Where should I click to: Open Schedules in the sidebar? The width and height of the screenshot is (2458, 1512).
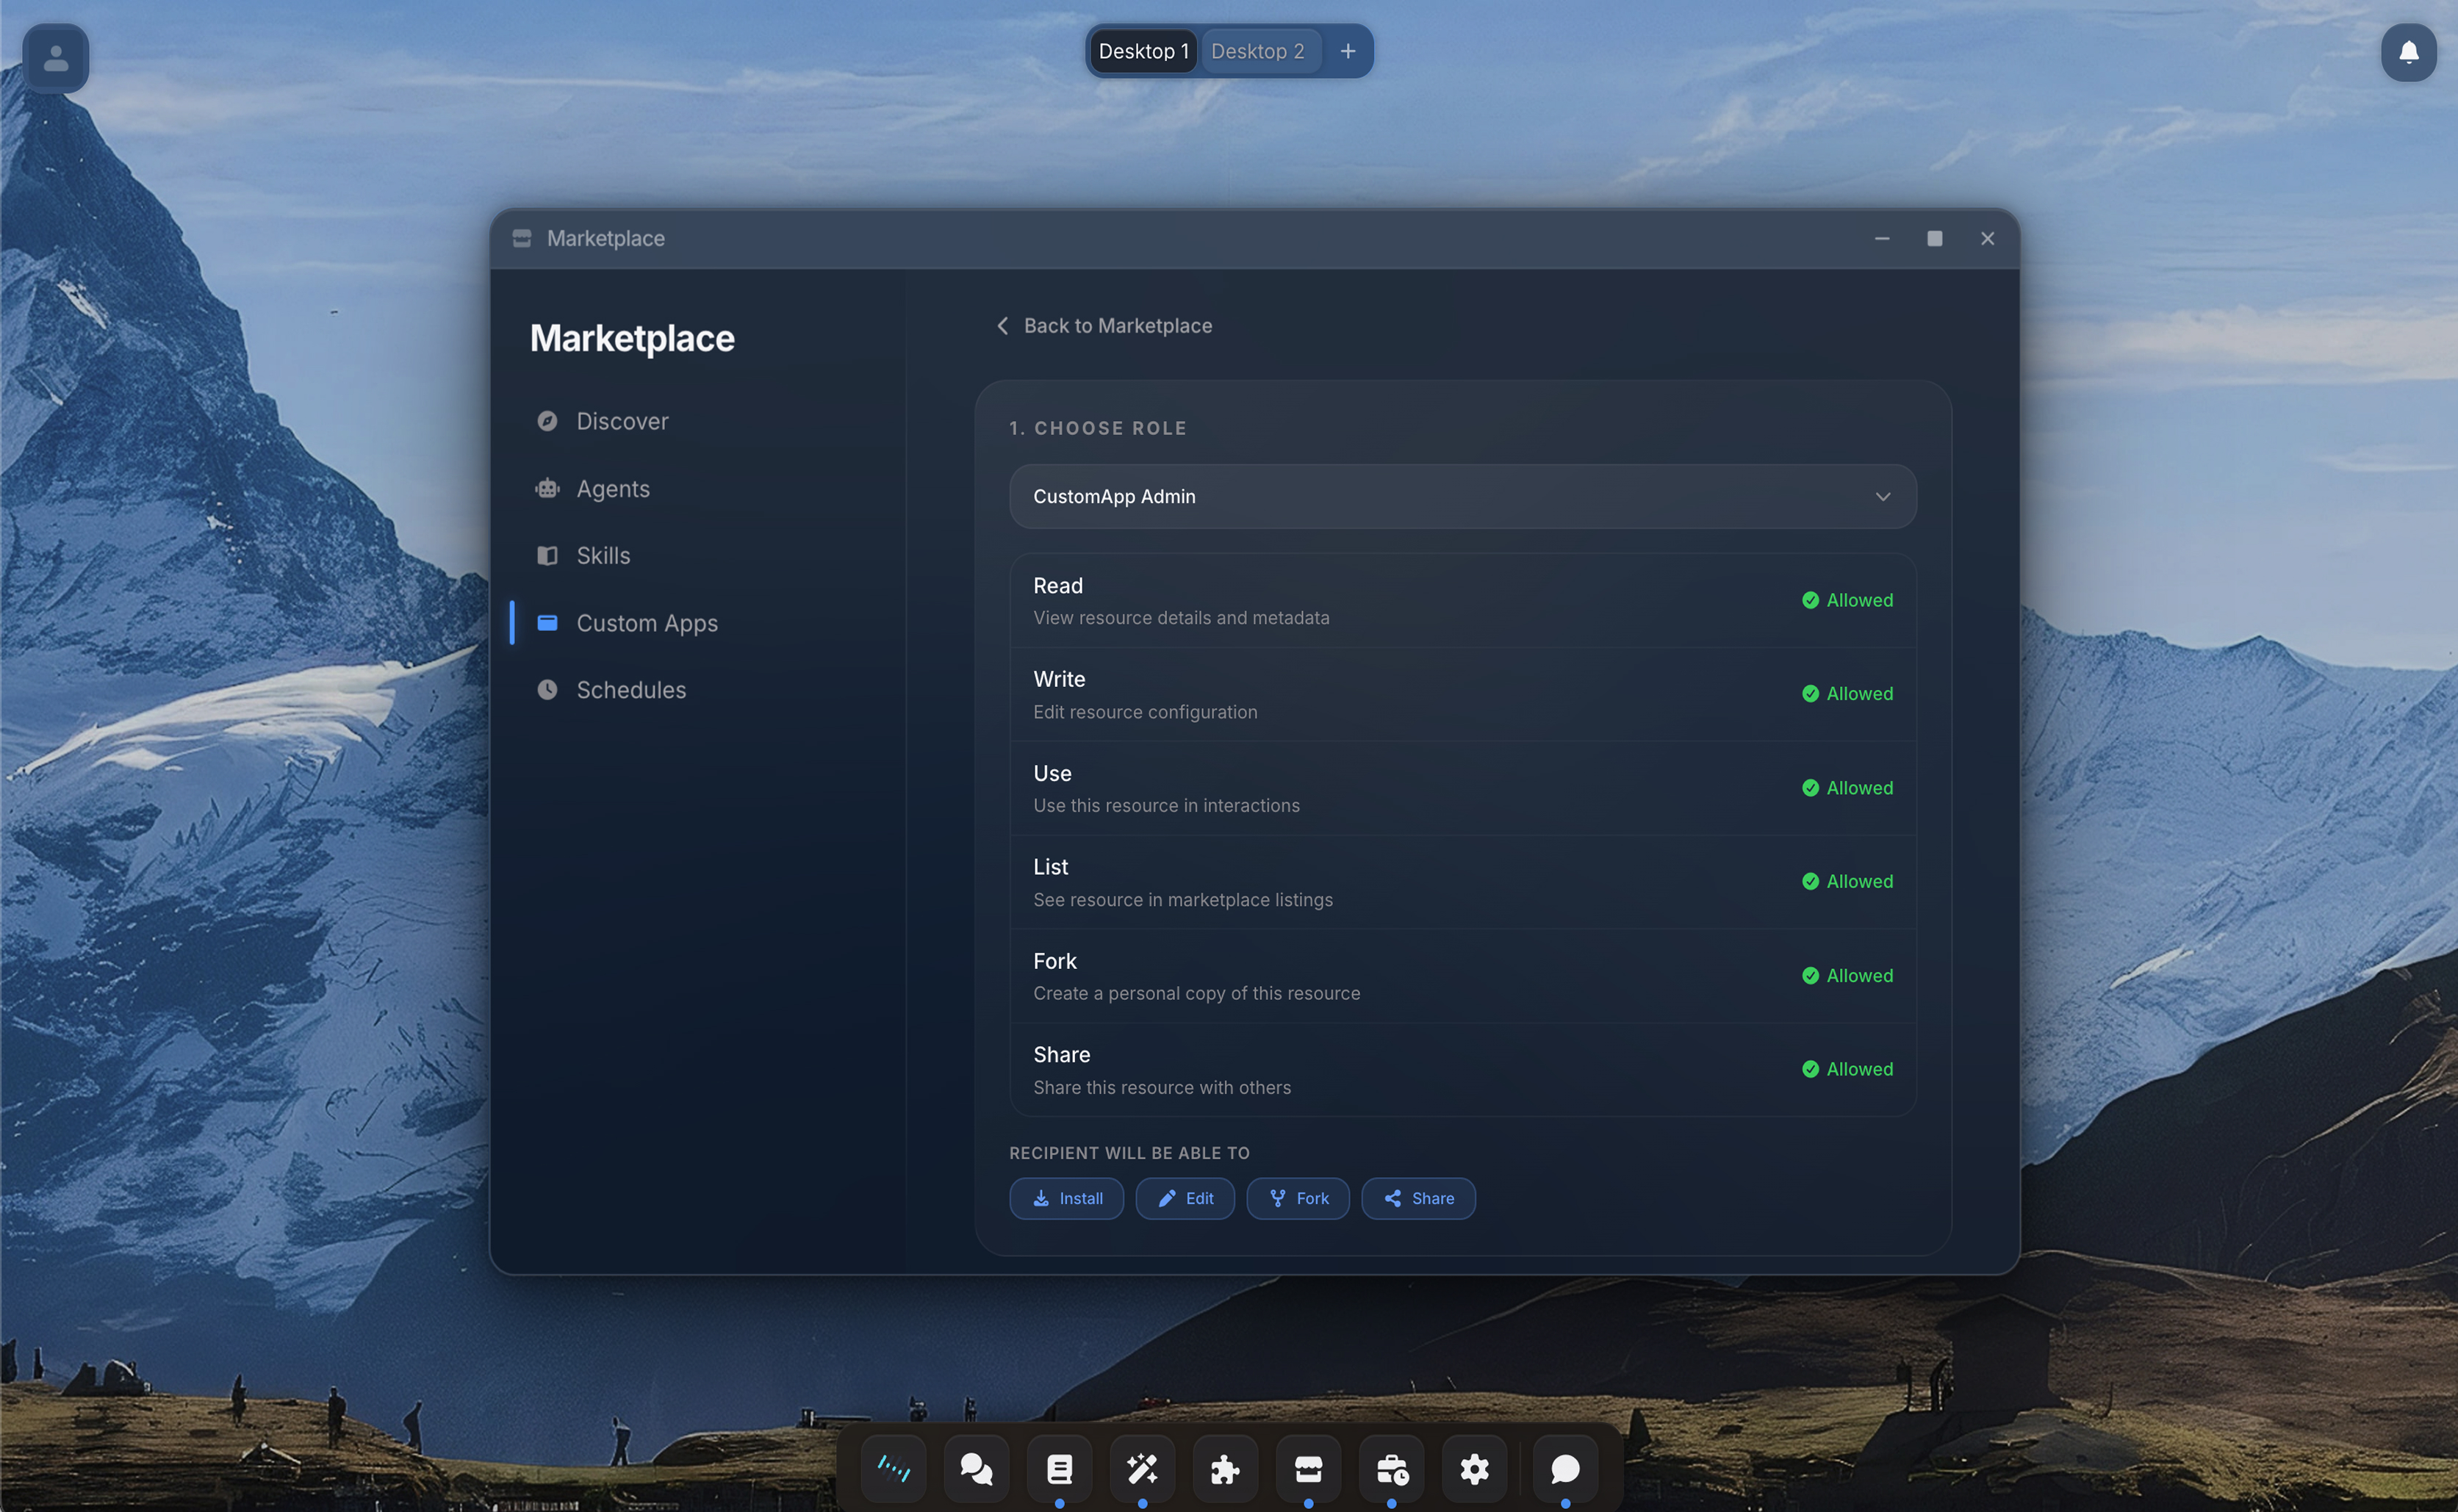[631, 690]
